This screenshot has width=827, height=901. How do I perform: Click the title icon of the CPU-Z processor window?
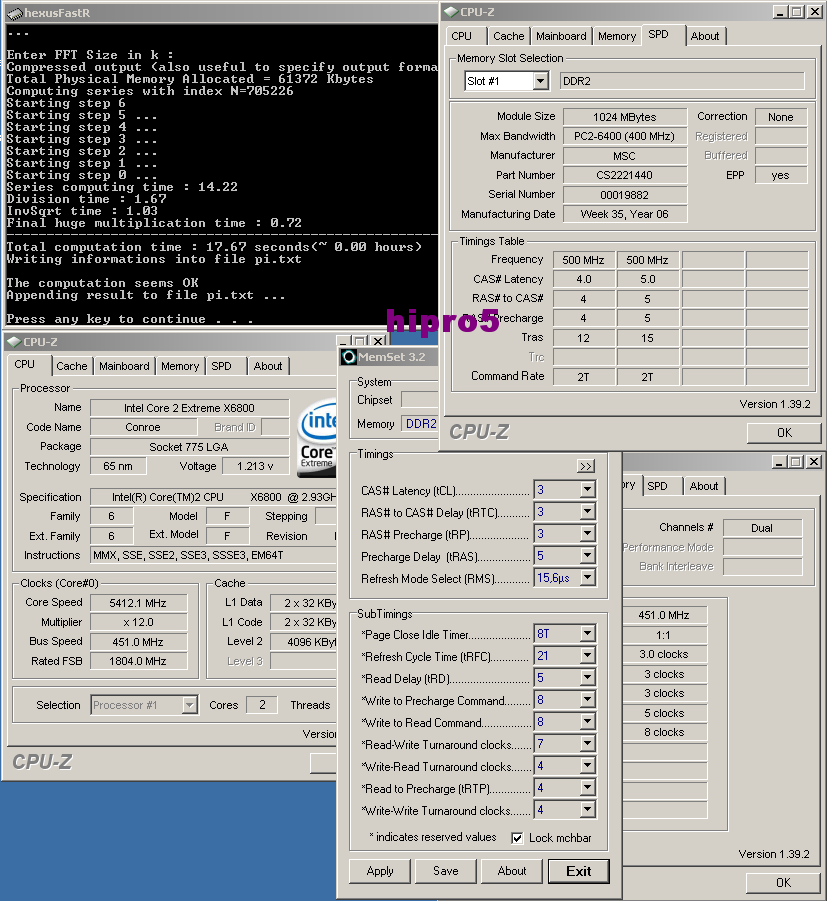[x=14, y=342]
